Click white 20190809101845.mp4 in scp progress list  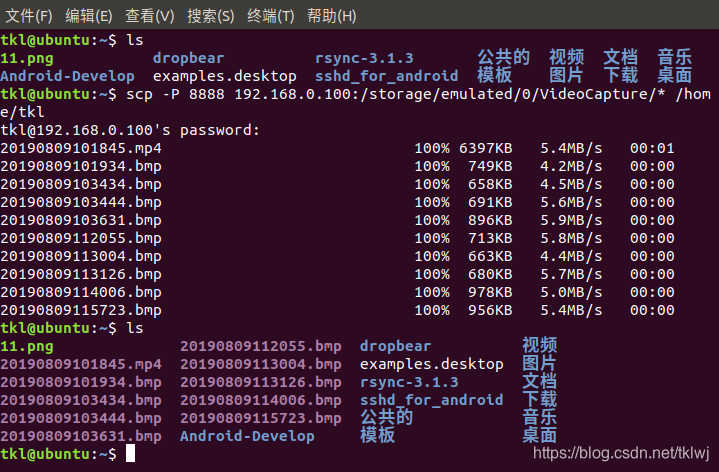click(81, 148)
